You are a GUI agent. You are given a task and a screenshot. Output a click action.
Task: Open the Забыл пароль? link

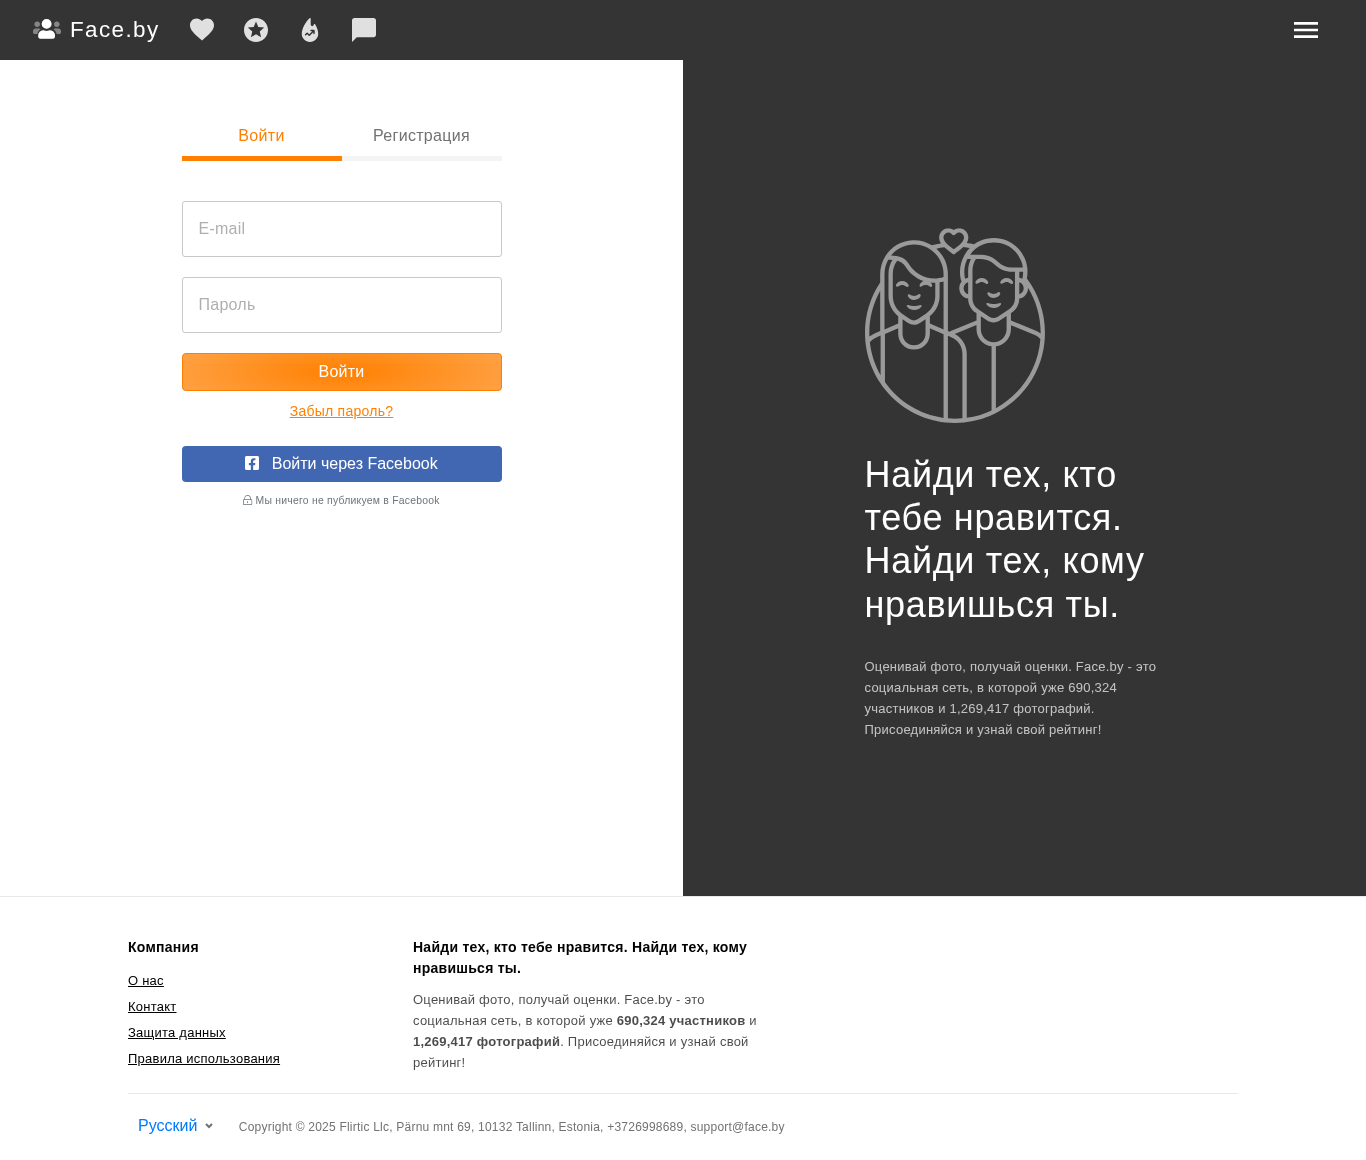click(x=341, y=411)
